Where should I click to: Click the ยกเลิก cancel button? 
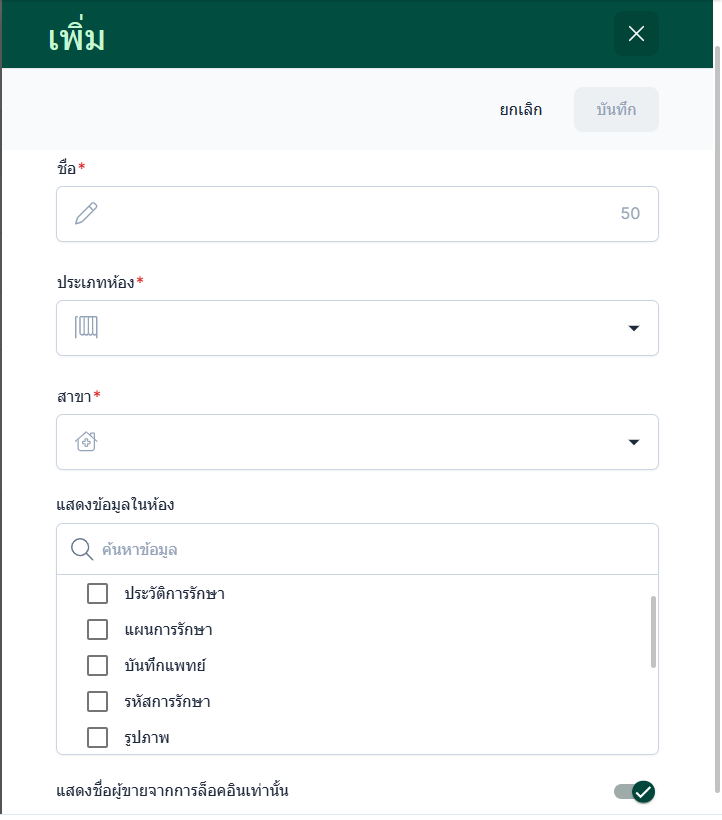[x=521, y=110]
